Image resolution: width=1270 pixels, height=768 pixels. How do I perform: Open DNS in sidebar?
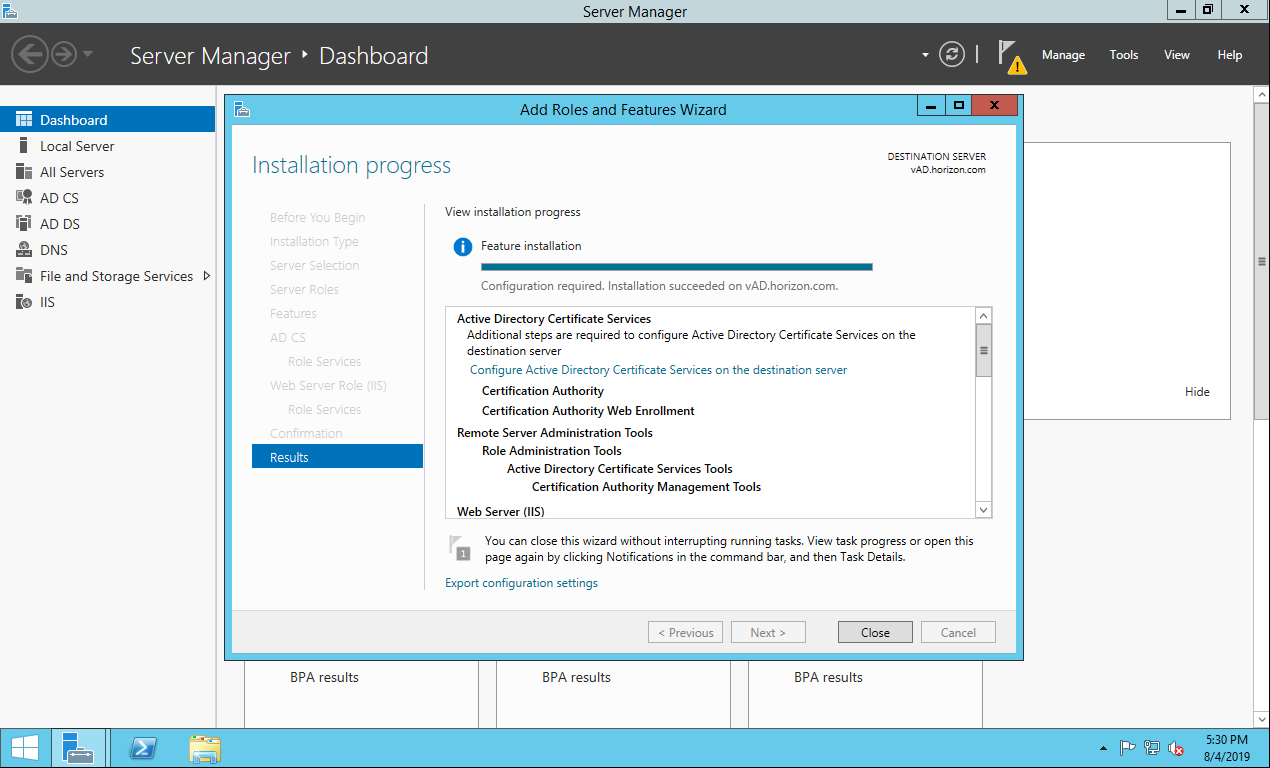pos(54,250)
